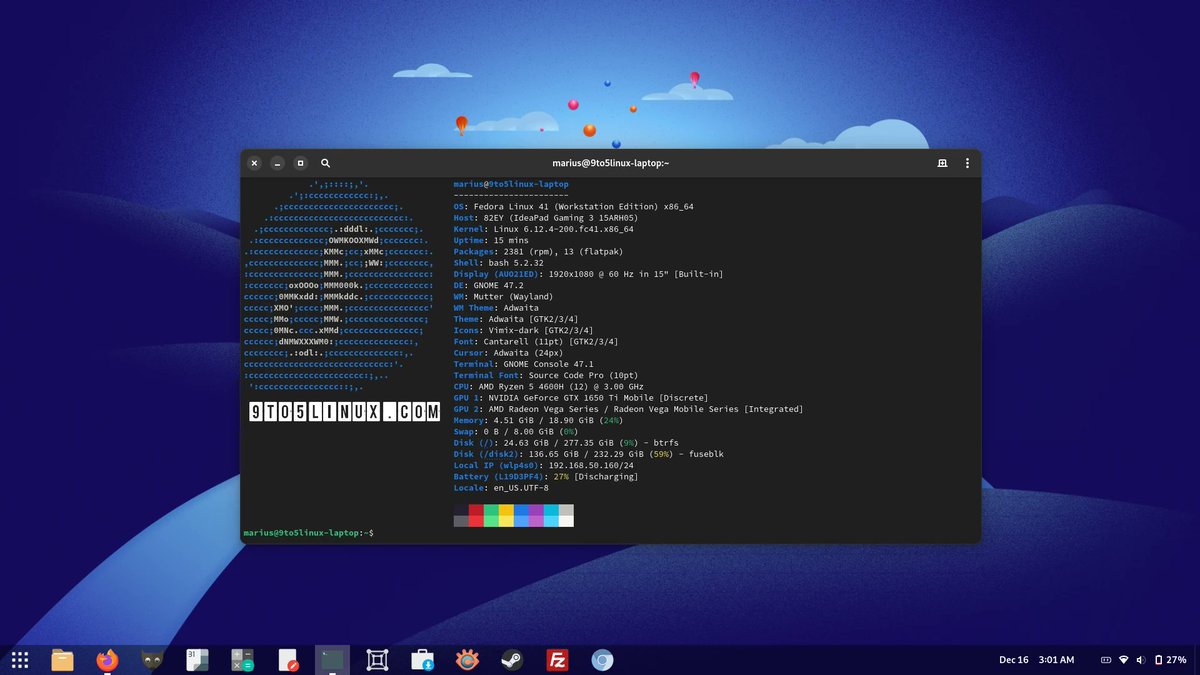Viewport: 1200px width, 675px height.
Task: Show the applications grid
Action: 20,660
